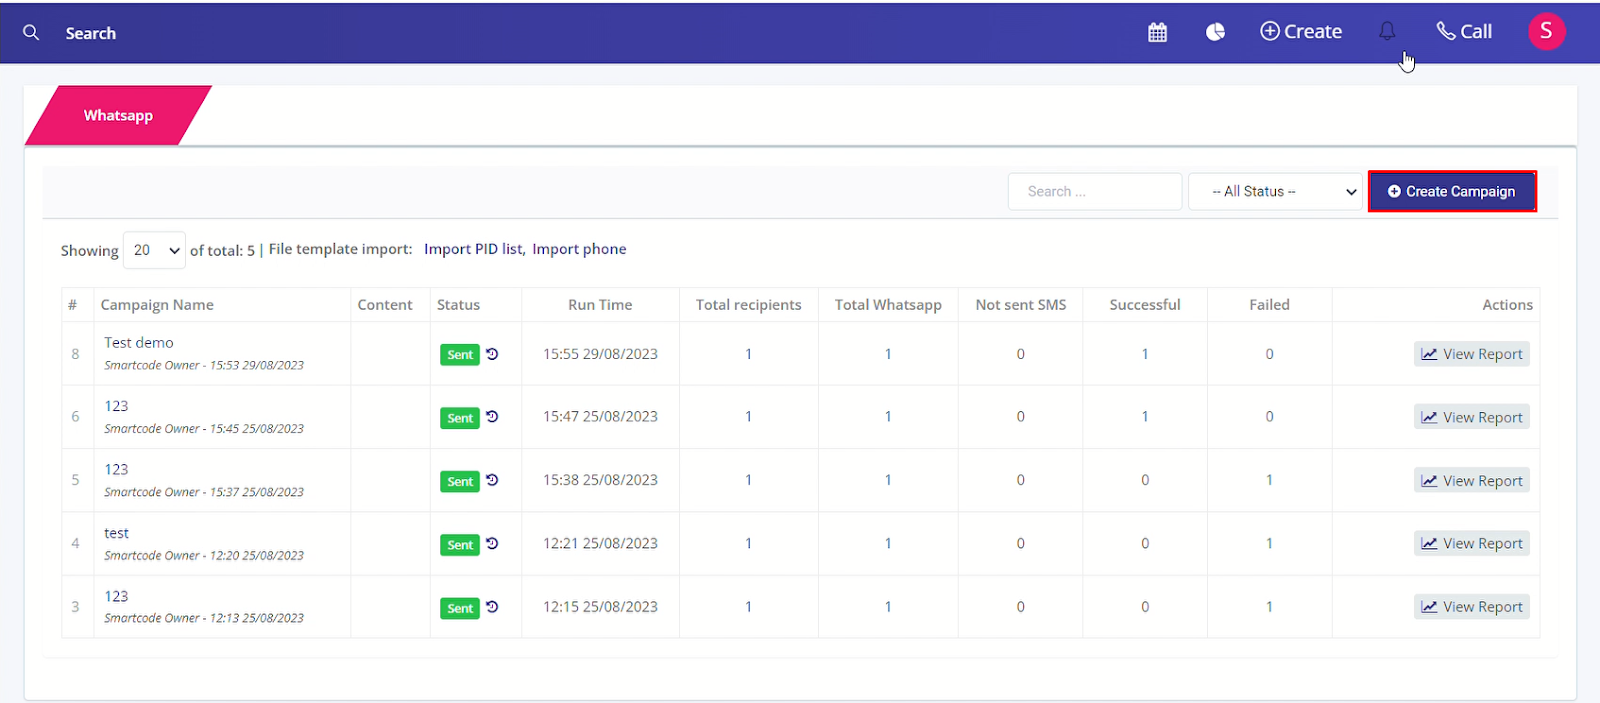Viewport: 1600px width, 703px height.
Task: View Report for row 5 campaign
Action: click(x=1471, y=480)
